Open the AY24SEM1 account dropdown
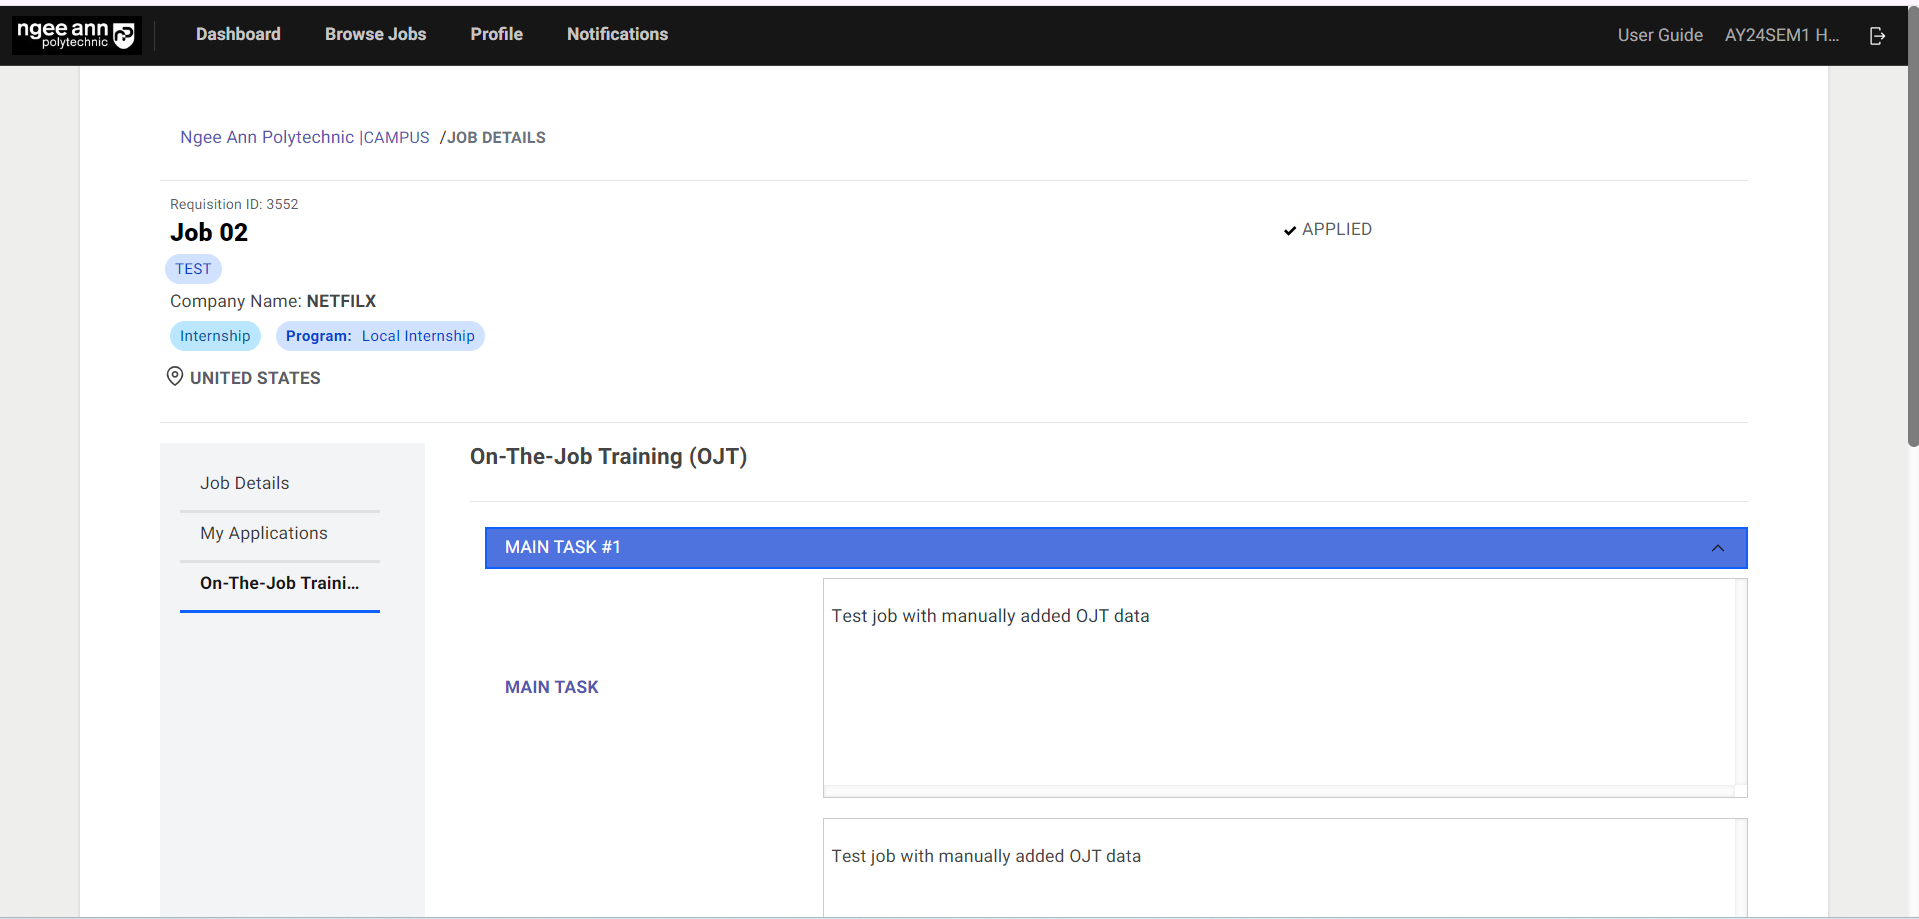The image size is (1919, 919). pyautogui.click(x=1782, y=34)
